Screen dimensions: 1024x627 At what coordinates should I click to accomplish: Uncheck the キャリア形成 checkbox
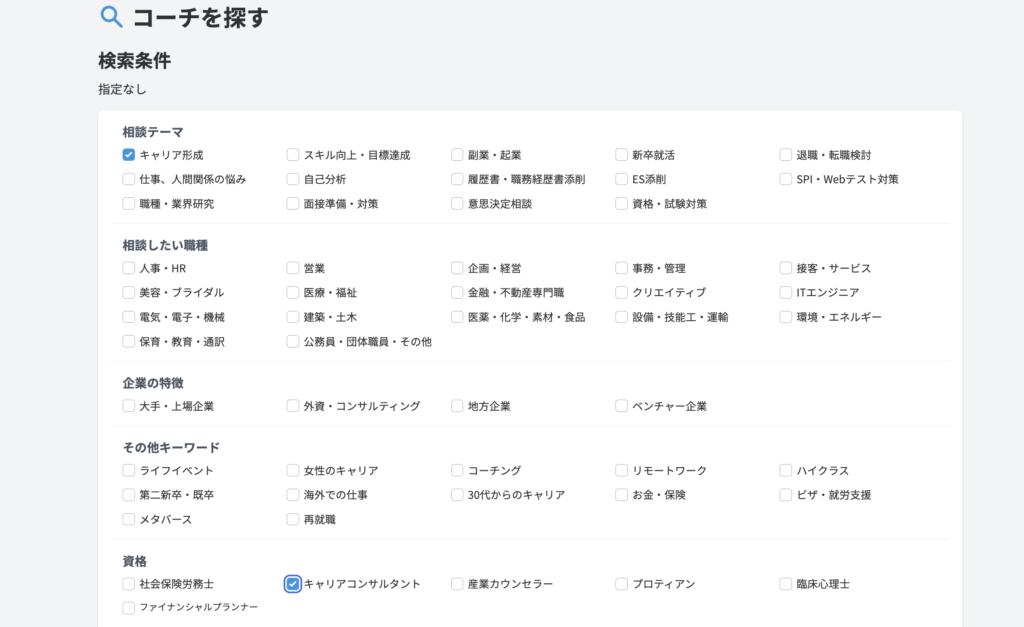[129, 155]
